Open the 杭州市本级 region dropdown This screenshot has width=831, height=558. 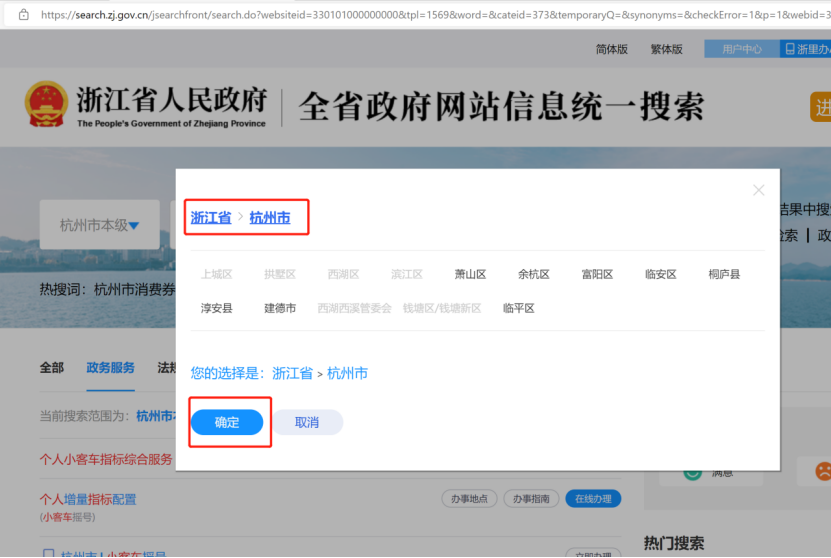[x=99, y=225]
